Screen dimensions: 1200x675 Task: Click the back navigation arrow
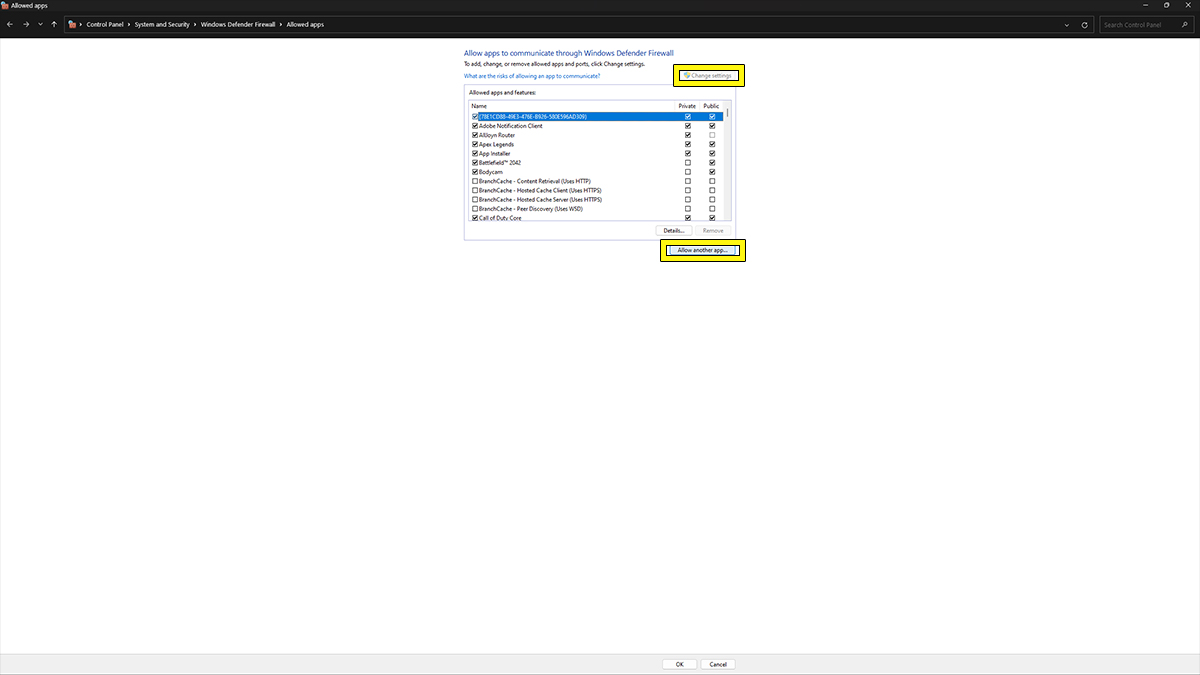coord(10,24)
